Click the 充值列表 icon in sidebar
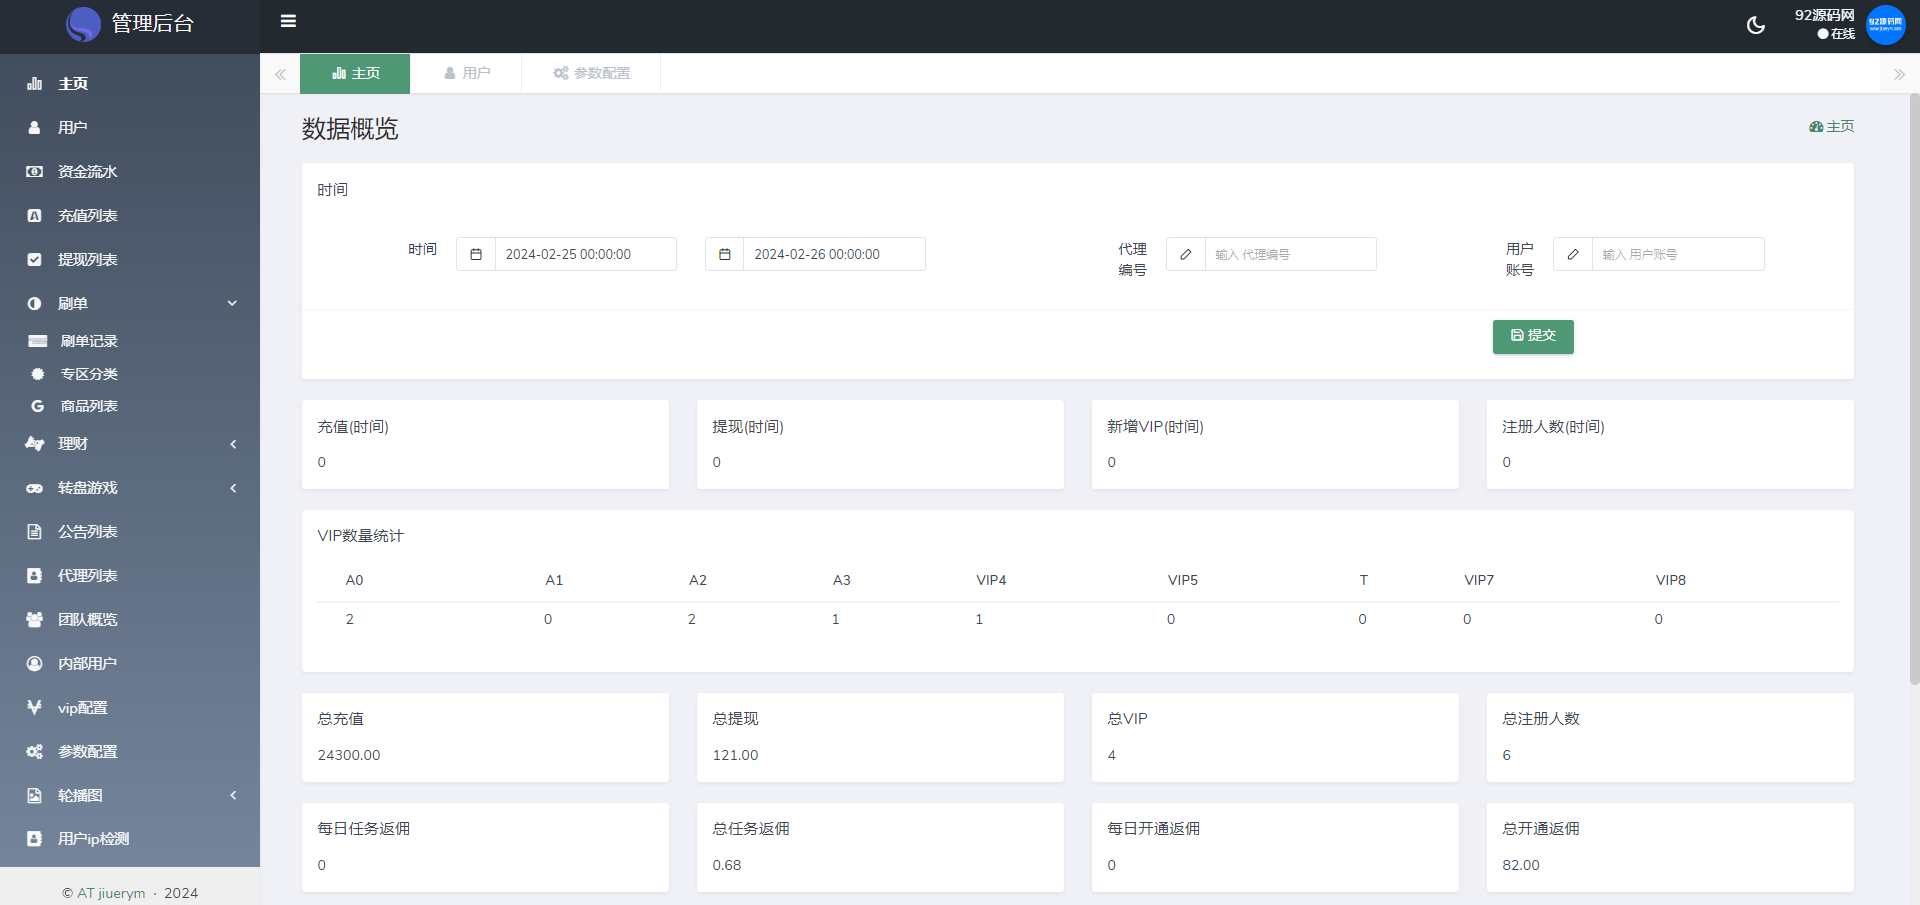This screenshot has height=905, width=1920. [x=35, y=216]
